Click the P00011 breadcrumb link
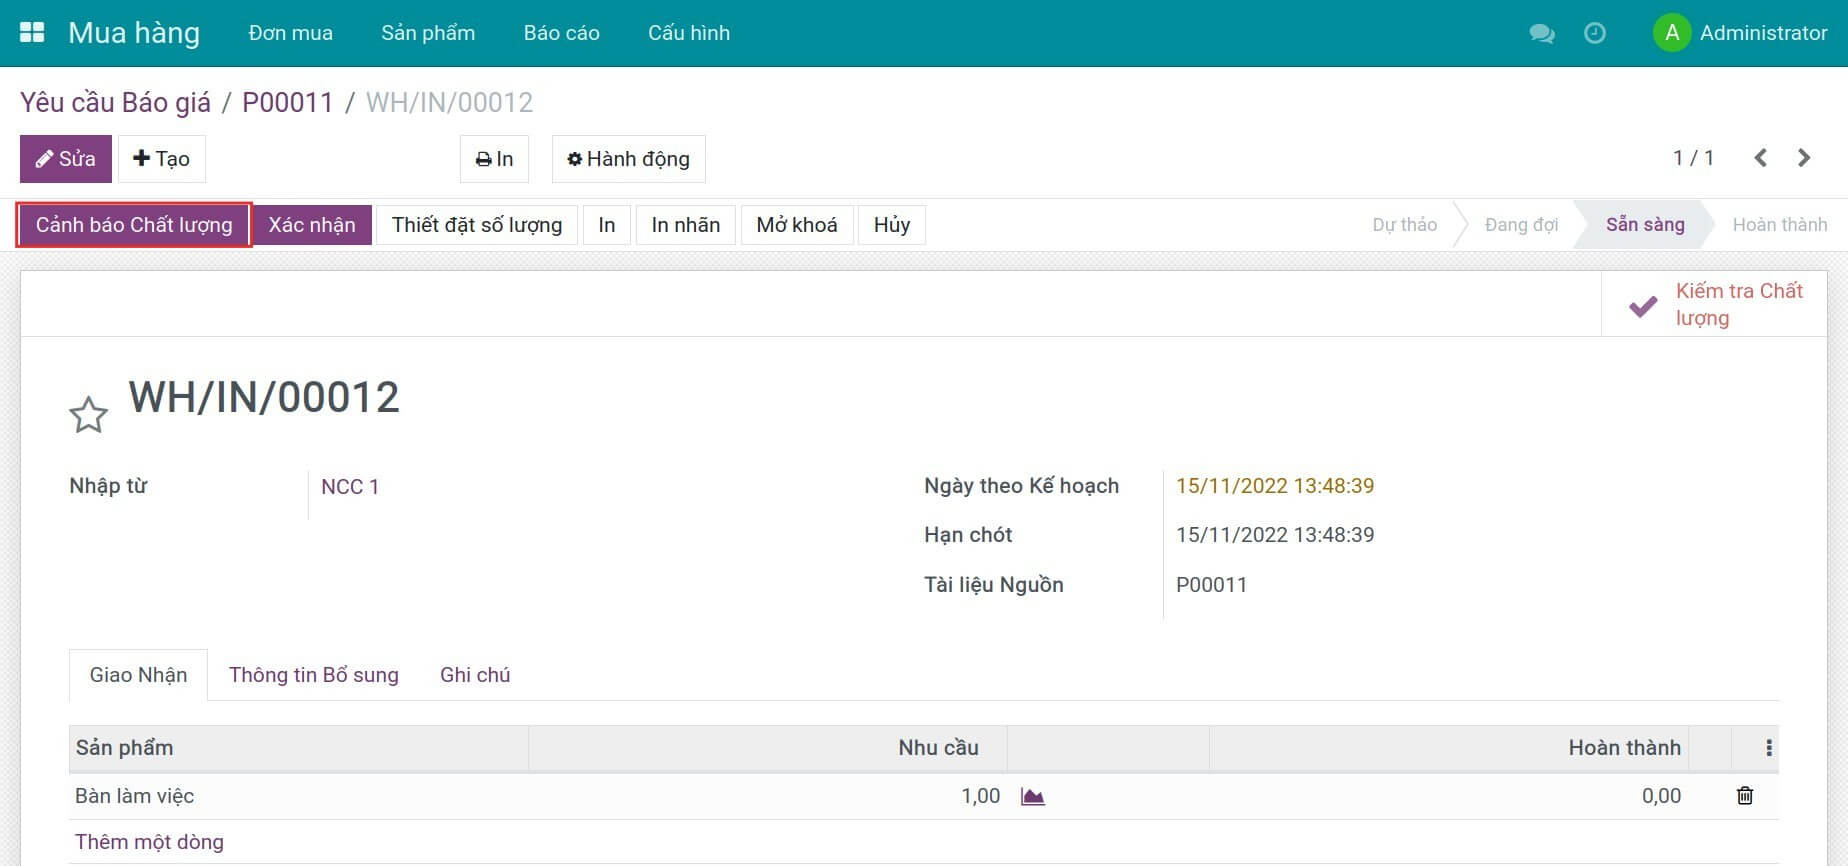Viewport: 1848px width, 866px height. pyautogui.click(x=287, y=102)
